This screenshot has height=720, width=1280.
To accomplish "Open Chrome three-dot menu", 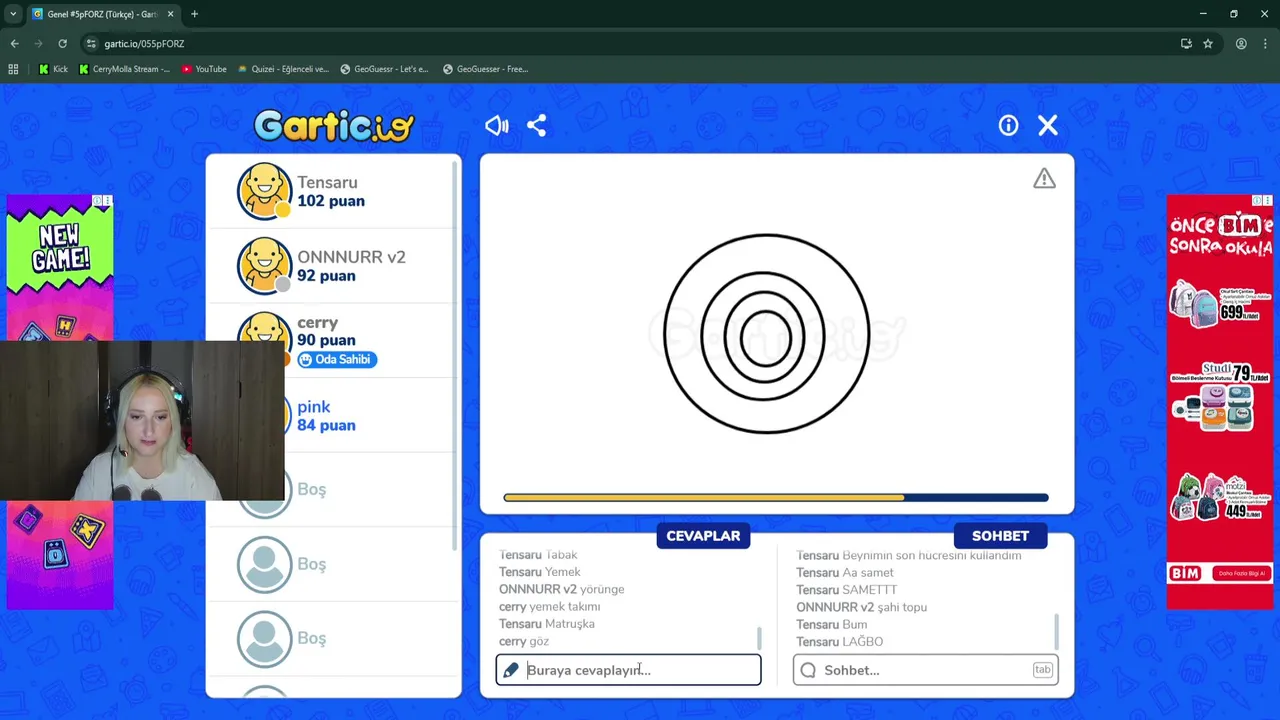I will [x=1266, y=44].
